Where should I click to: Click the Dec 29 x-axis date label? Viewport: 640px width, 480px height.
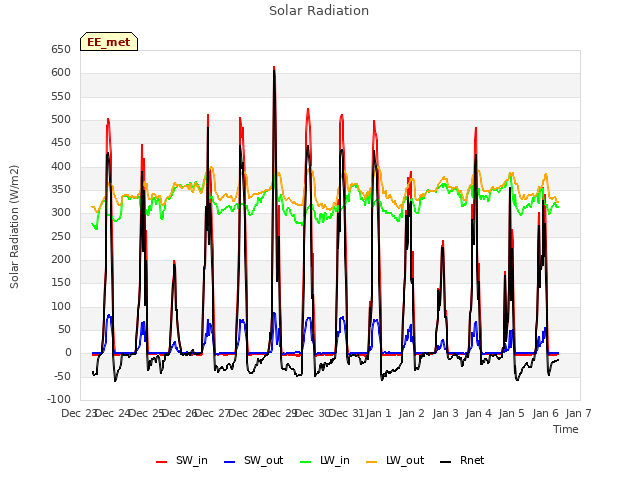(x=280, y=413)
